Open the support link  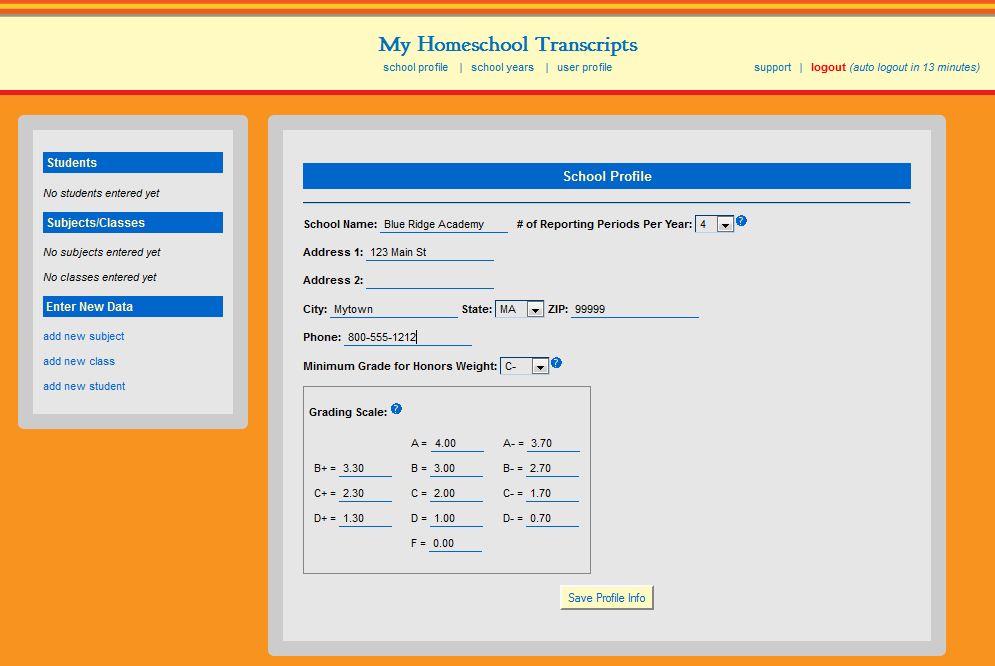772,68
